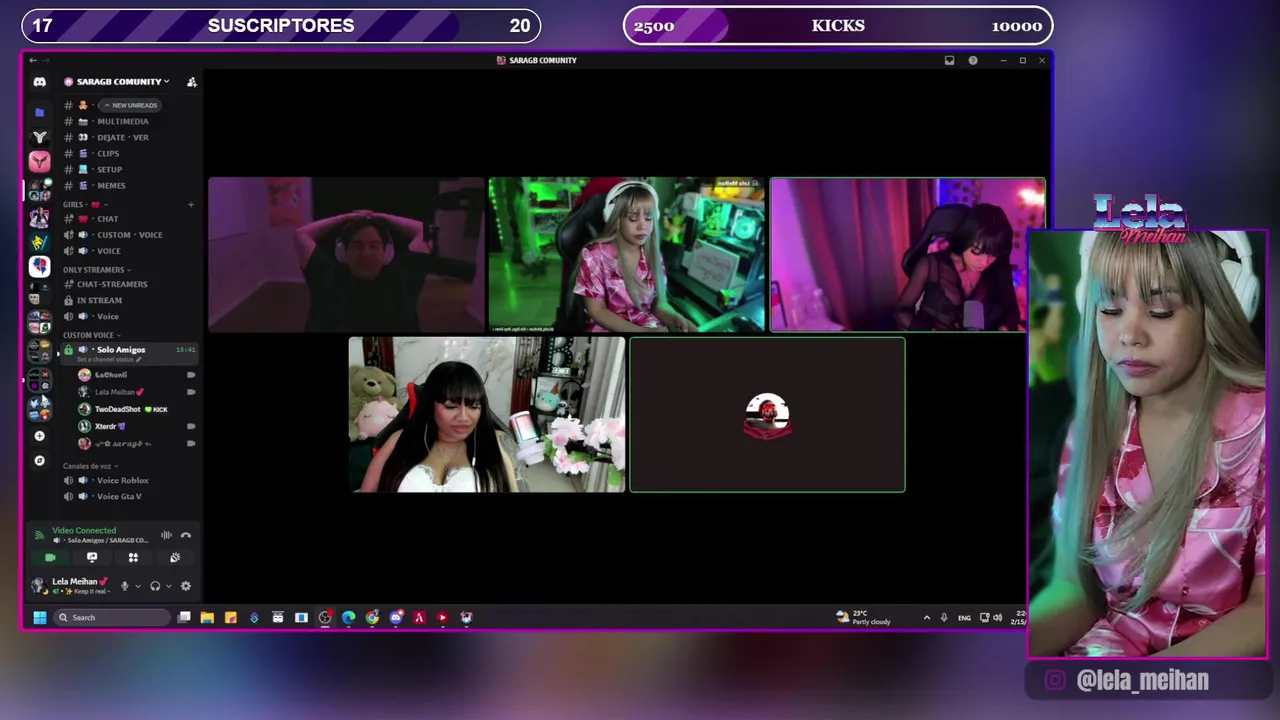Open headphone output options arrow
Viewport: 1280px width, 720px height.
pyautogui.click(x=168, y=586)
